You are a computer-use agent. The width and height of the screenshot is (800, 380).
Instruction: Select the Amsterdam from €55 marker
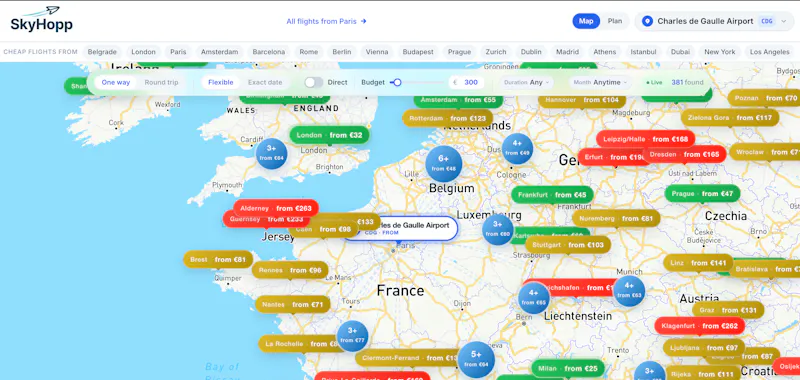pos(458,99)
